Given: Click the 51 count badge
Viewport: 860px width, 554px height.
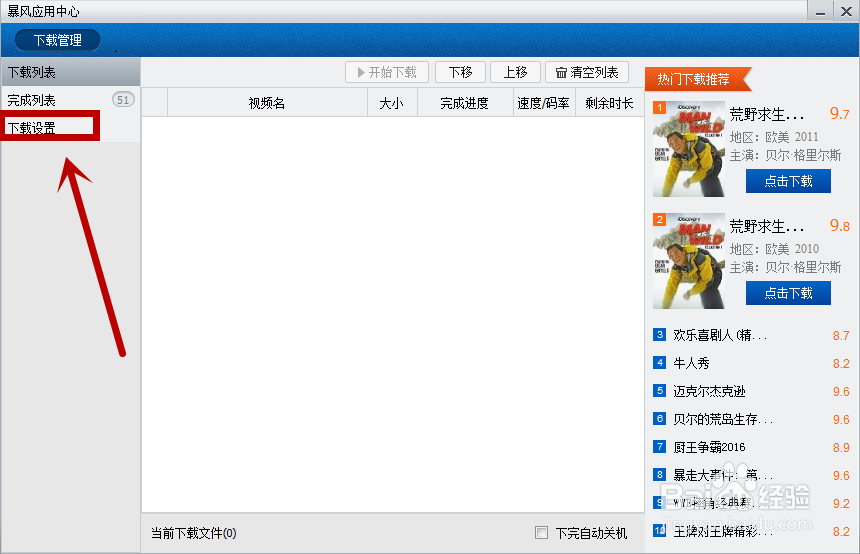Looking at the screenshot, I should (x=123, y=100).
